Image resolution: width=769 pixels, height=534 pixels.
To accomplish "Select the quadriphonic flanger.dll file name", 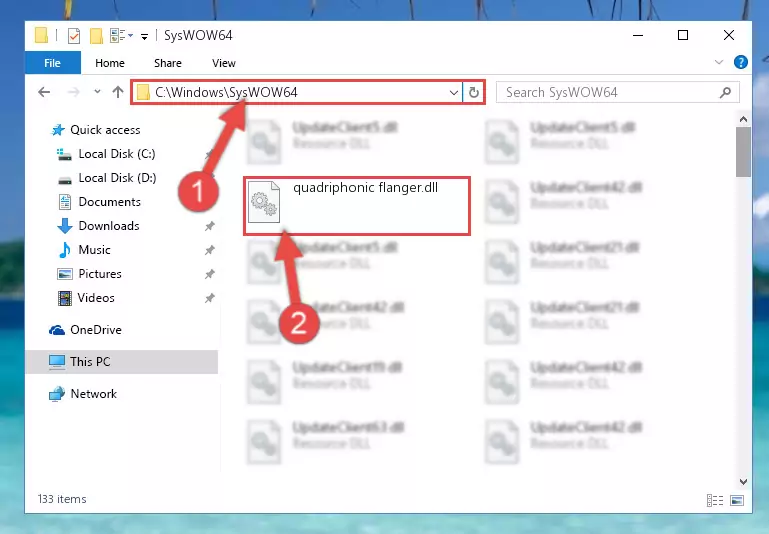I will pos(365,187).
